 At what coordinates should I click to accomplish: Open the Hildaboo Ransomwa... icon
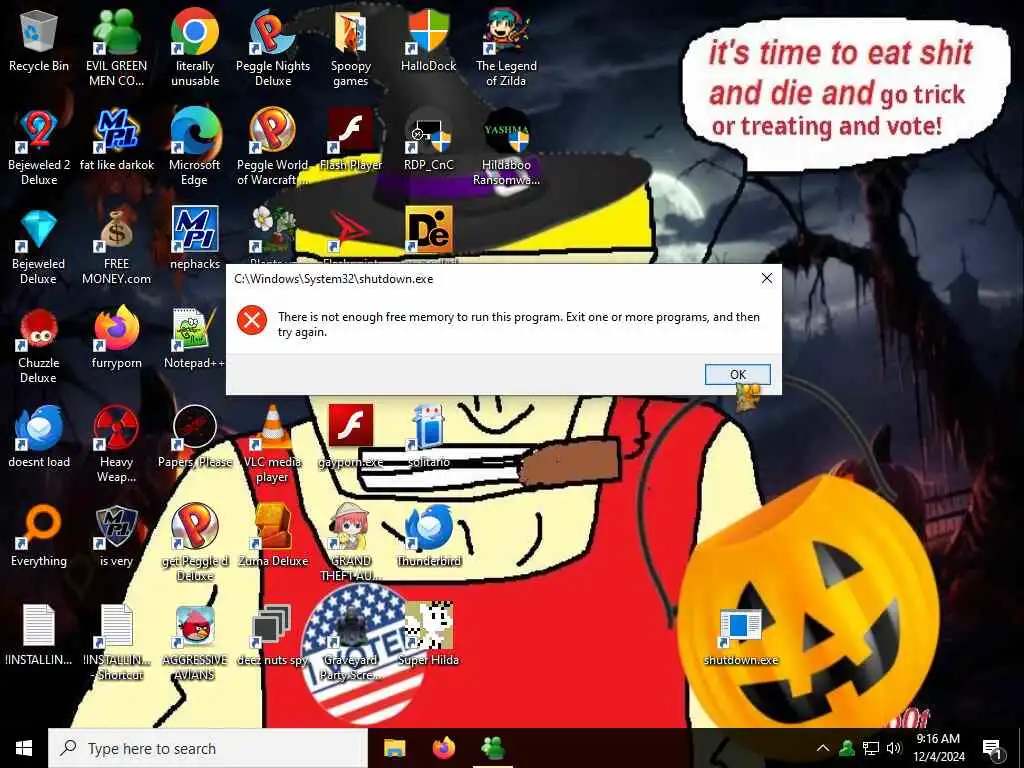point(506,147)
